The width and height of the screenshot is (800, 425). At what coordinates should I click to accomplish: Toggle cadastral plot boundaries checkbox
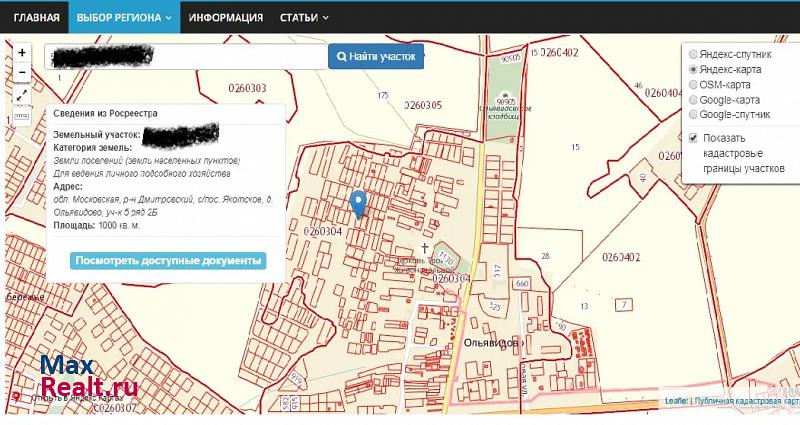pos(692,137)
